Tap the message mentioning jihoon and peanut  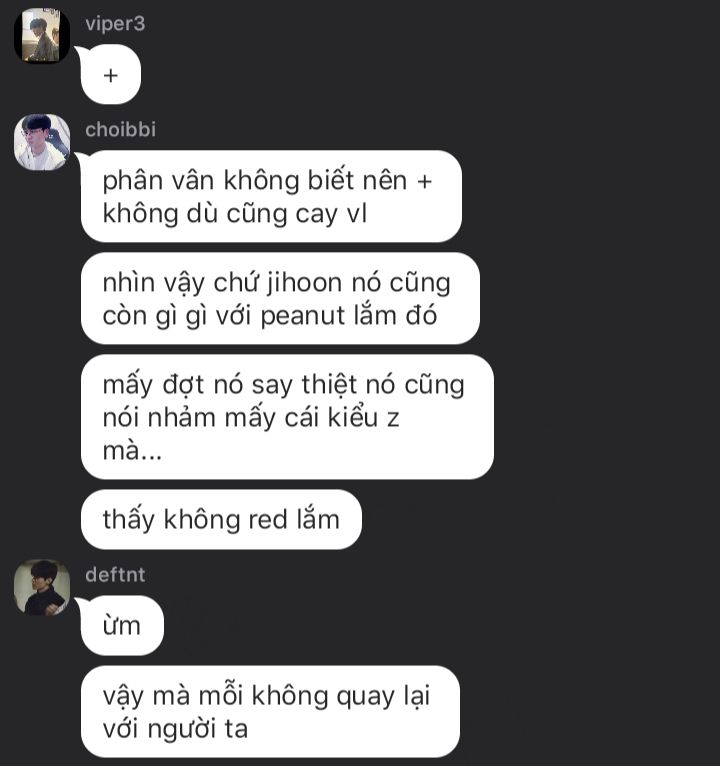tap(280, 298)
